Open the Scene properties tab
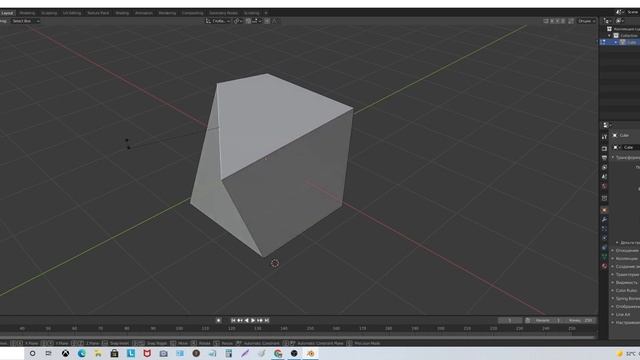The image size is (640, 360). (604, 177)
